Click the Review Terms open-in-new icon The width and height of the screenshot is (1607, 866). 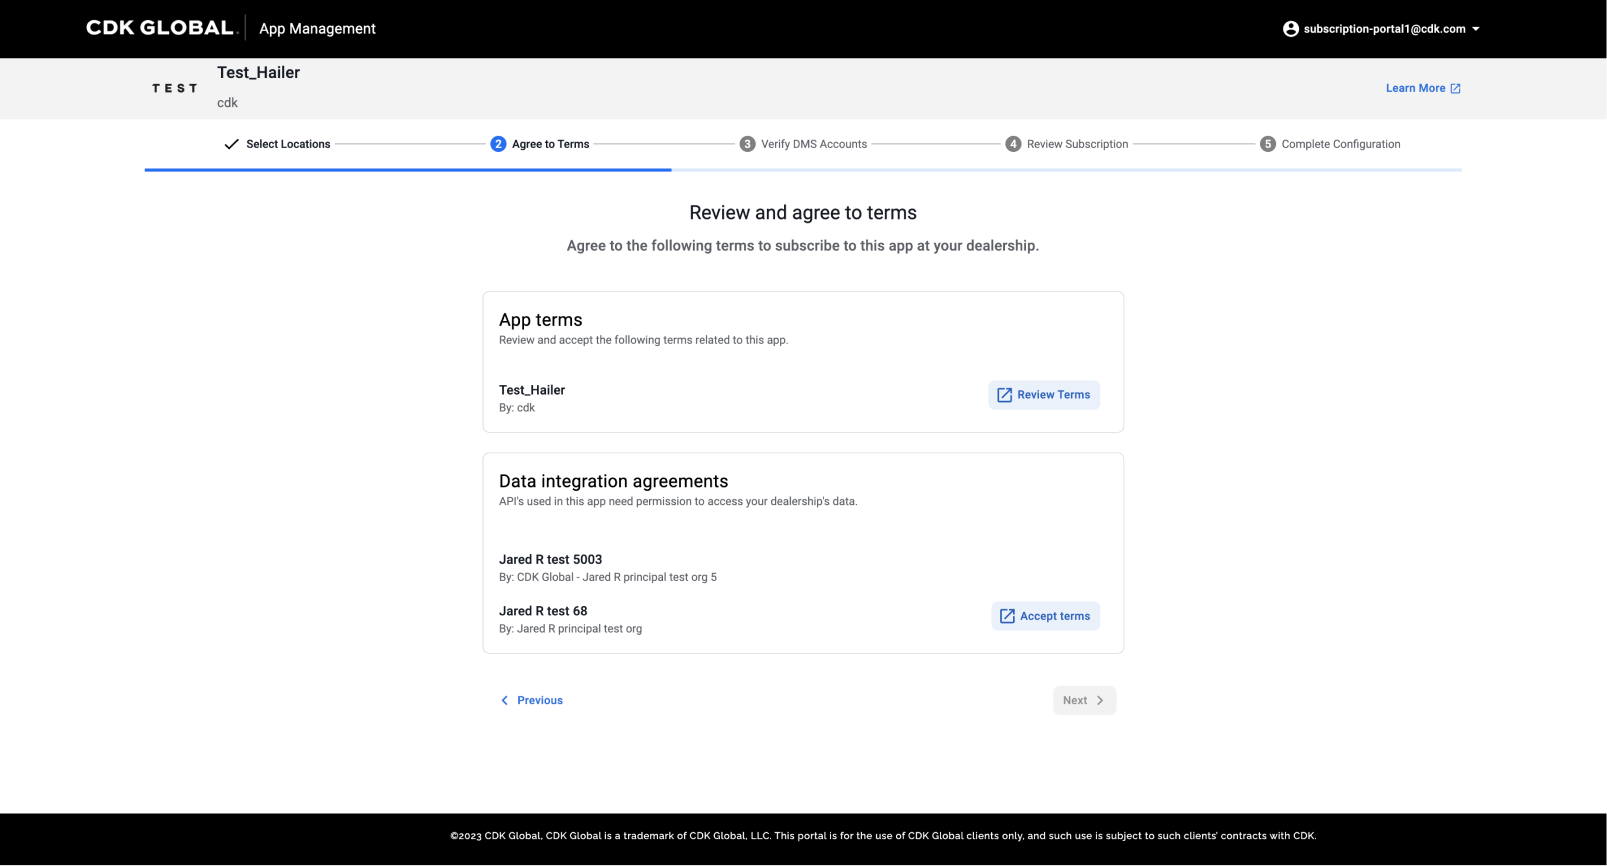(x=1005, y=395)
